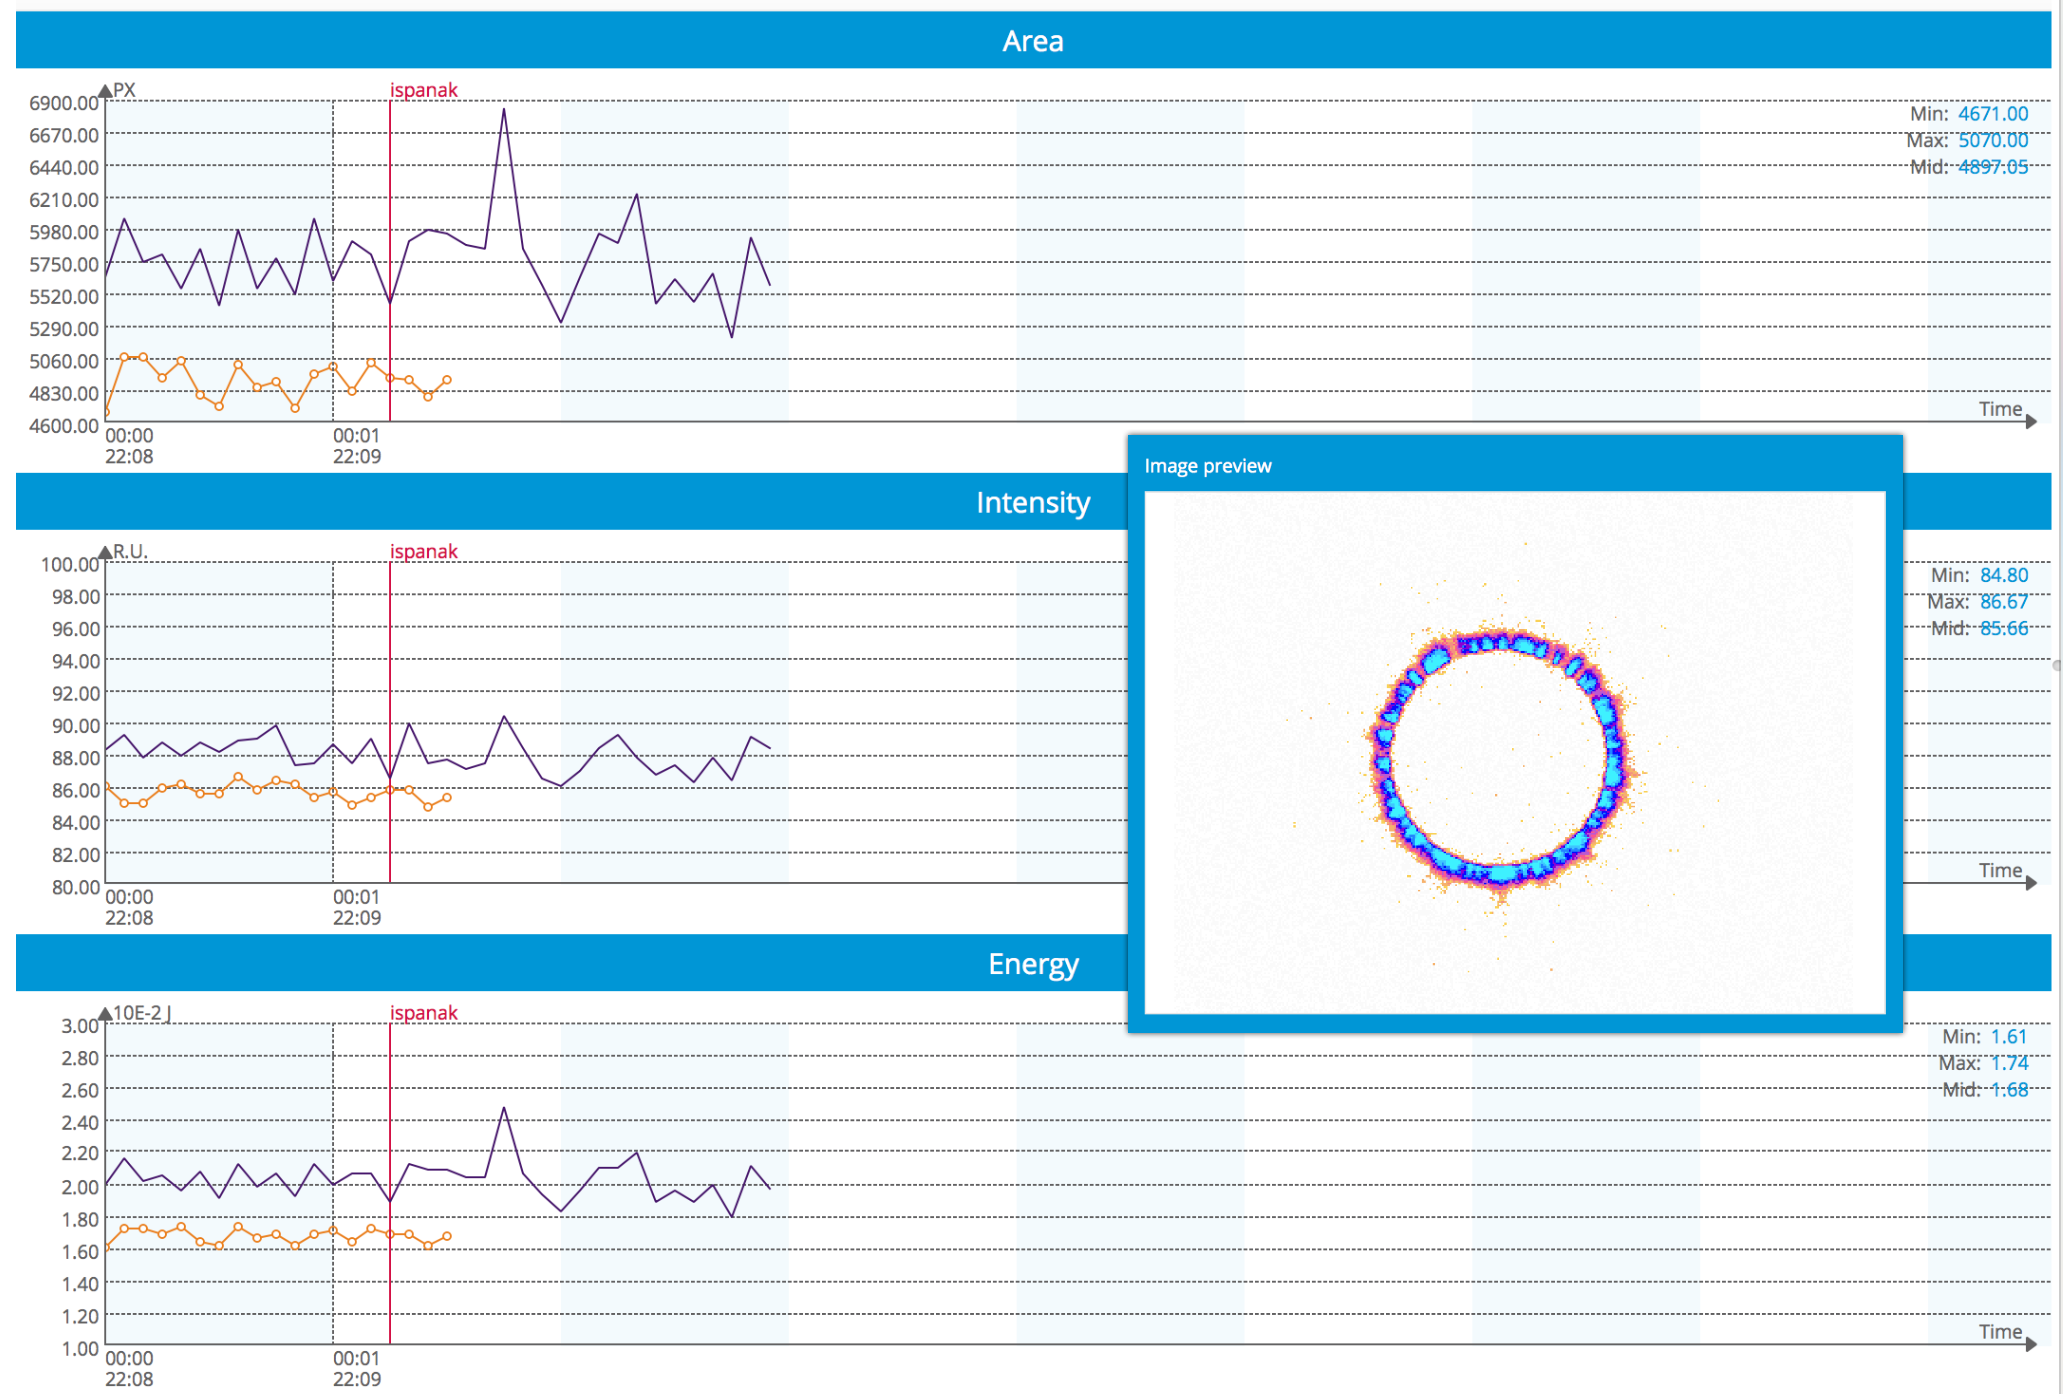Click the Energy Max value 1.74
The width and height of the screenshot is (2063, 1394).
pyautogui.click(x=2008, y=1063)
